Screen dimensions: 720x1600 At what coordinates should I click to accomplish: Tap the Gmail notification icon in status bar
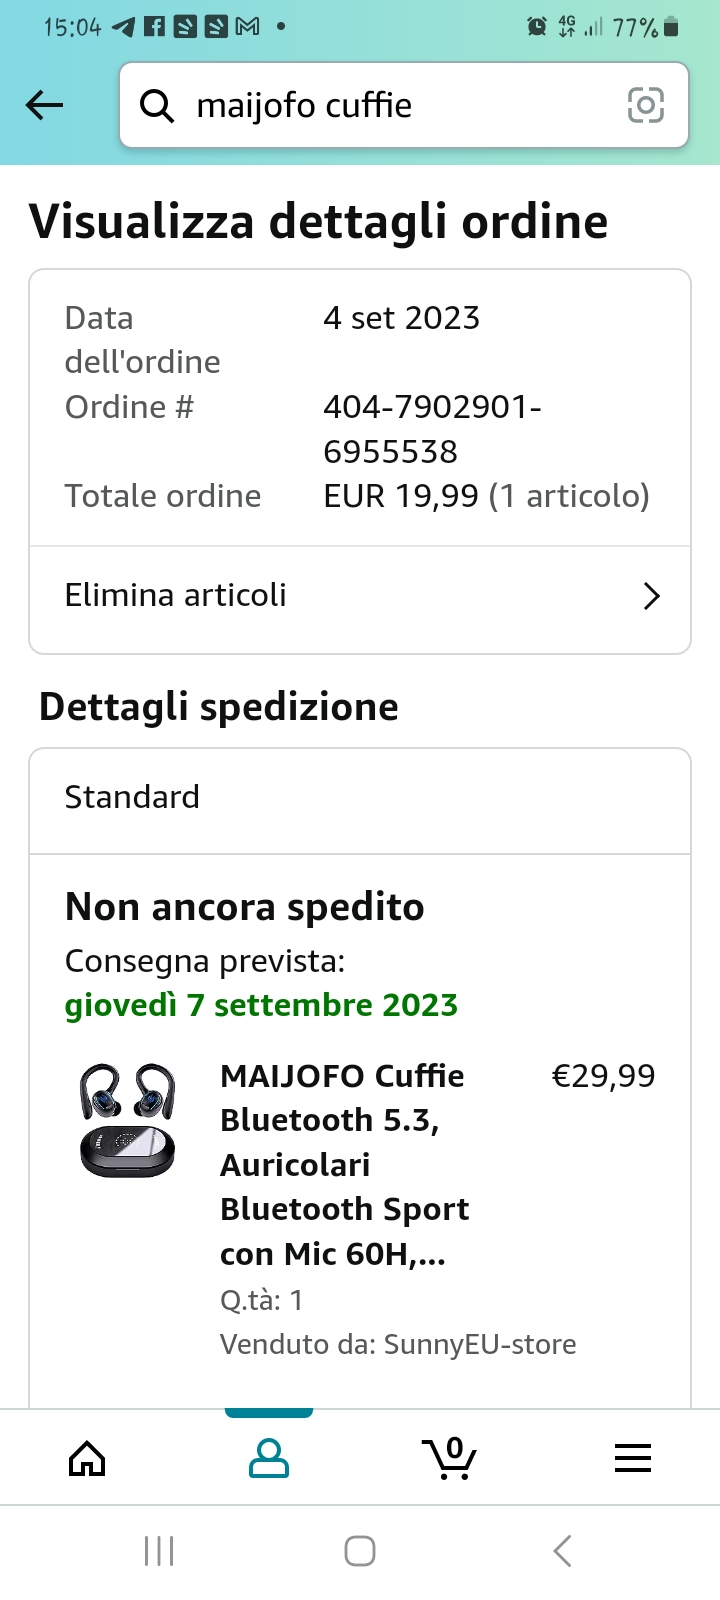(x=247, y=27)
